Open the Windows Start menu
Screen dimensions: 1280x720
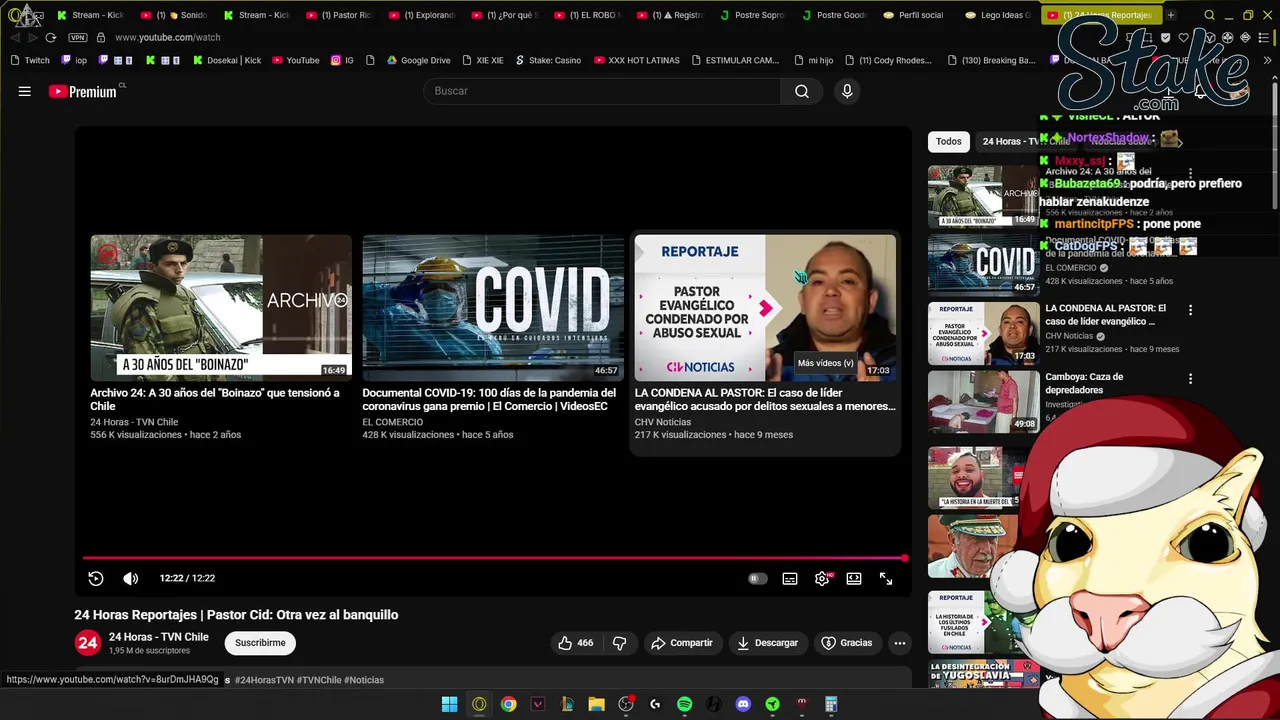click(450, 704)
